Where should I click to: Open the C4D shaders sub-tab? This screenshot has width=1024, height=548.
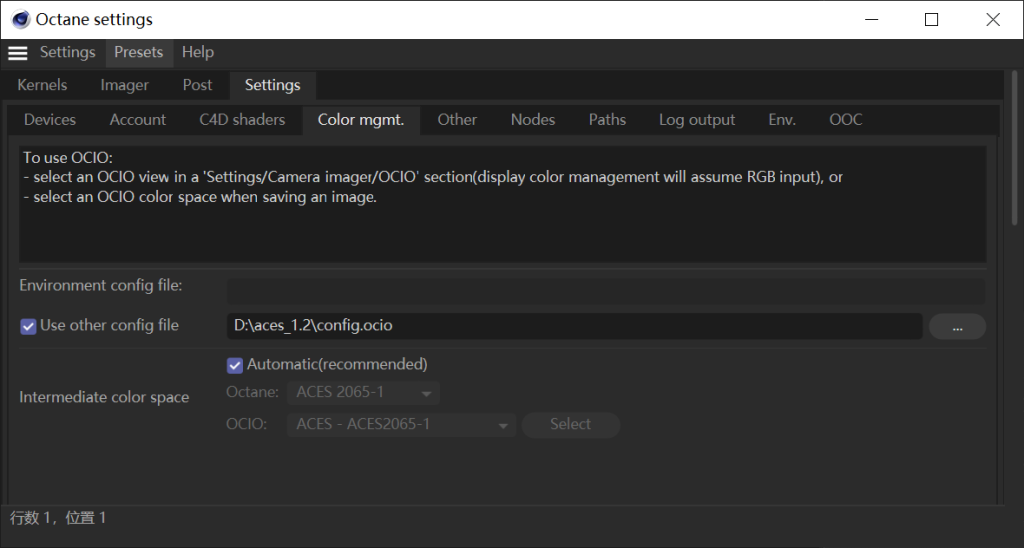(242, 120)
